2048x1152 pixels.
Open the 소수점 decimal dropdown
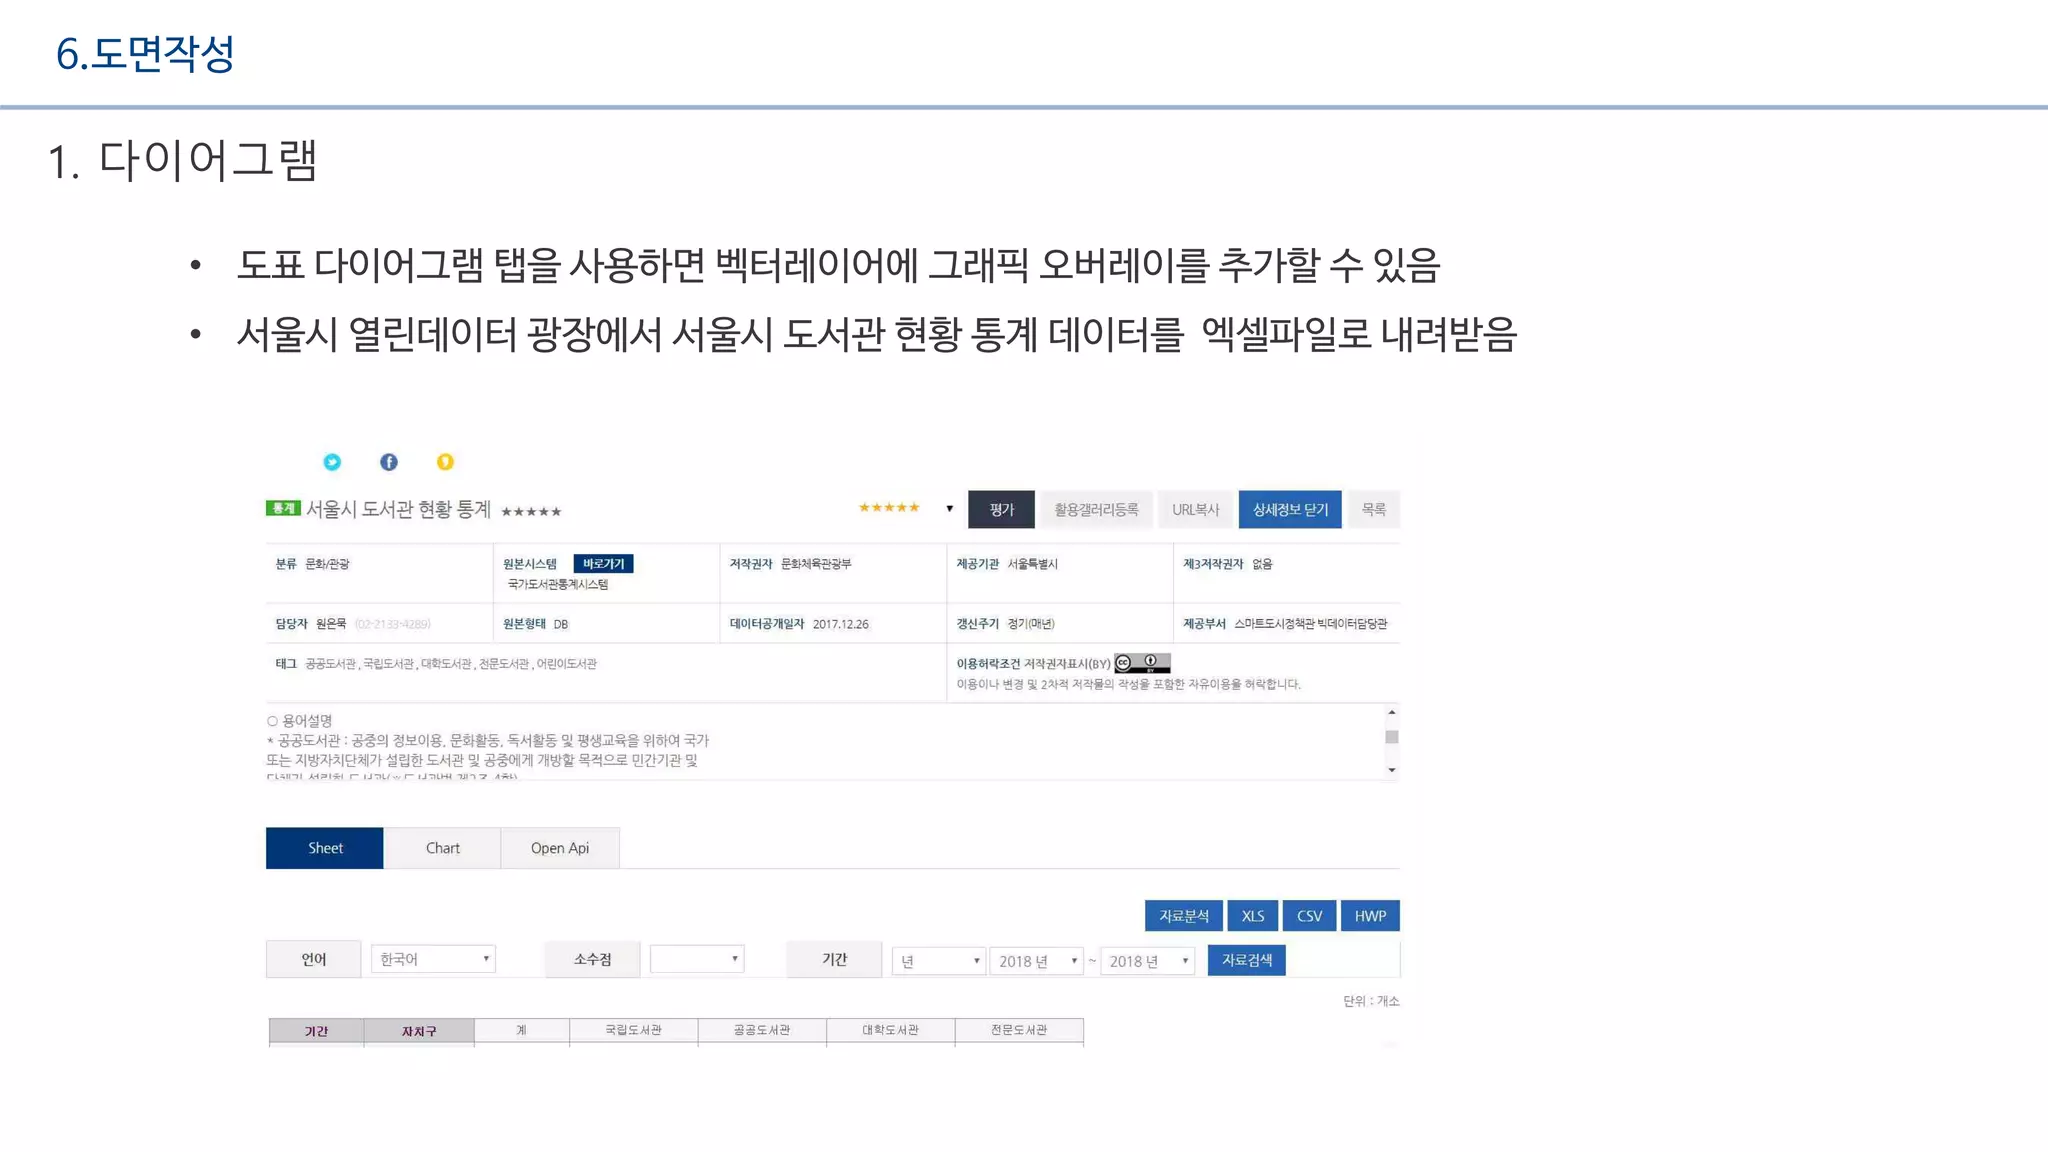click(697, 959)
